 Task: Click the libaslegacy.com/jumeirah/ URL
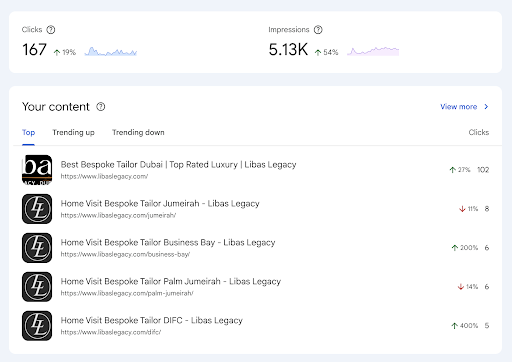[118, 216]
